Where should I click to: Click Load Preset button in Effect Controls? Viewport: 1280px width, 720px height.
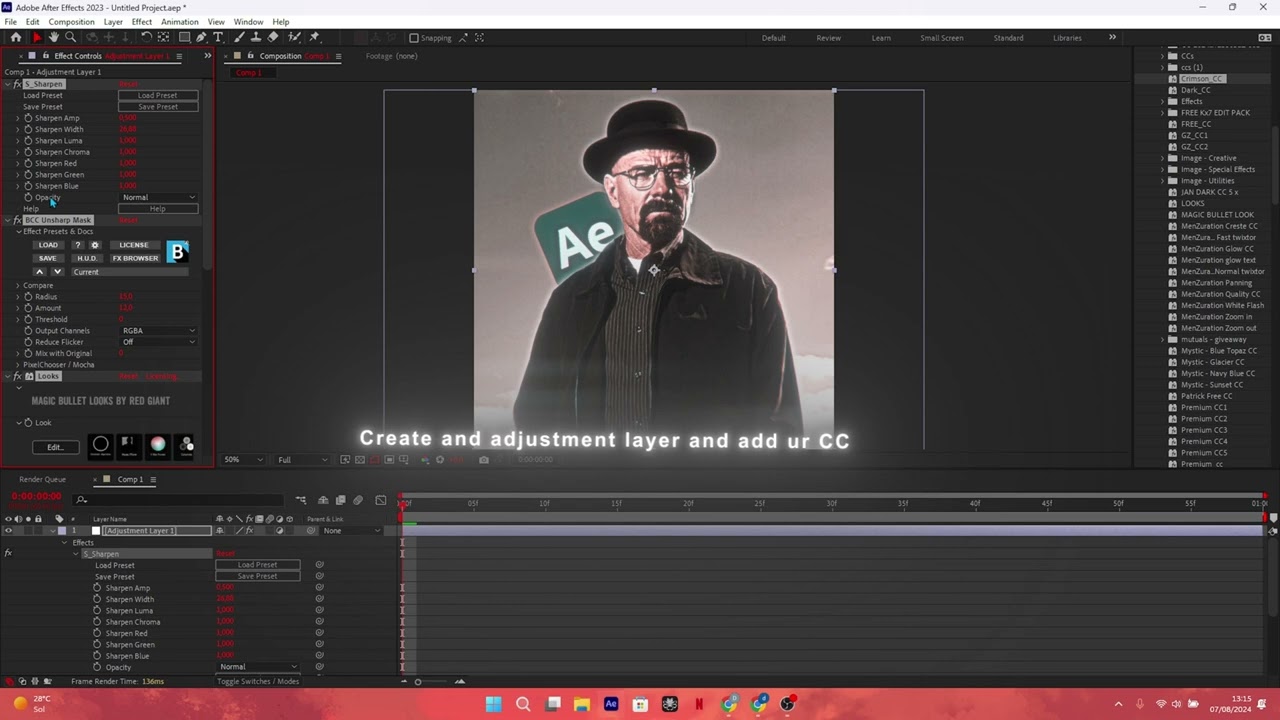coord(158,96)
